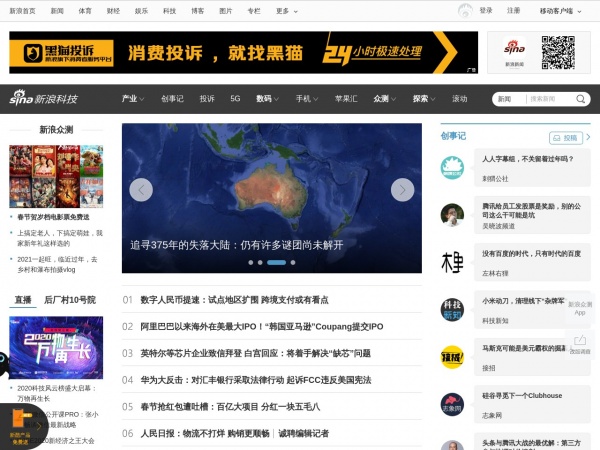Go to next carousel slide arrow
Screen dimensions: 600x450
click(x=402, y=190)
